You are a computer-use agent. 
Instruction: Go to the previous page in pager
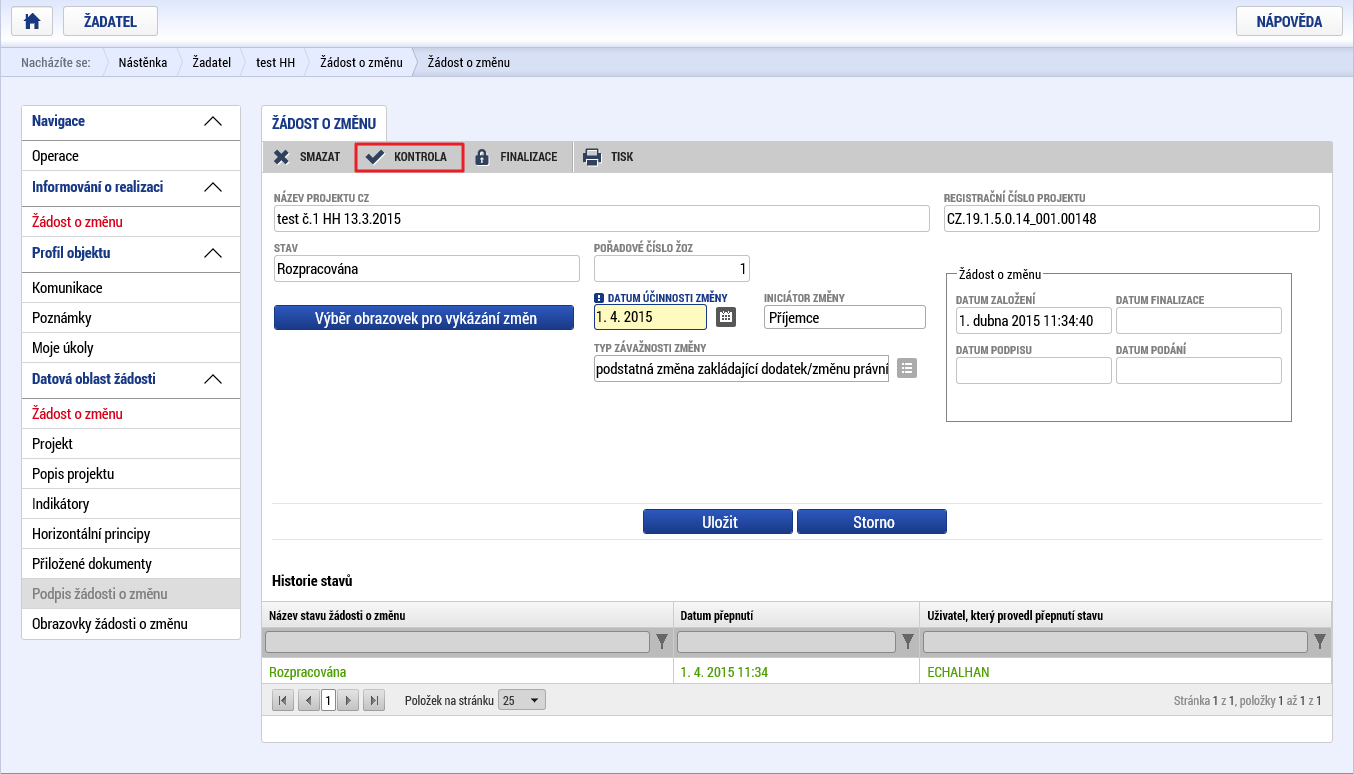(x=309, y=700)
